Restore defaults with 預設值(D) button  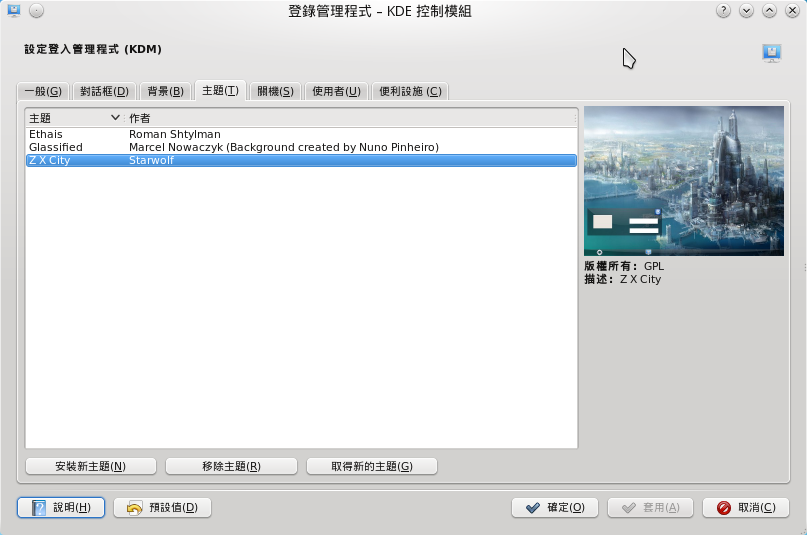click(x=162, y=507)
